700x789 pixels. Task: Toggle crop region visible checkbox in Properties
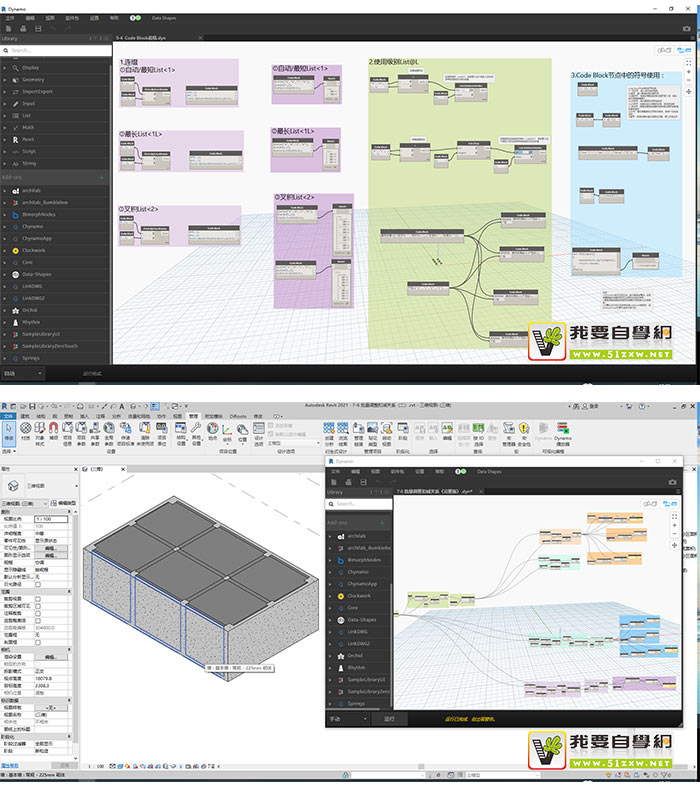38,606
